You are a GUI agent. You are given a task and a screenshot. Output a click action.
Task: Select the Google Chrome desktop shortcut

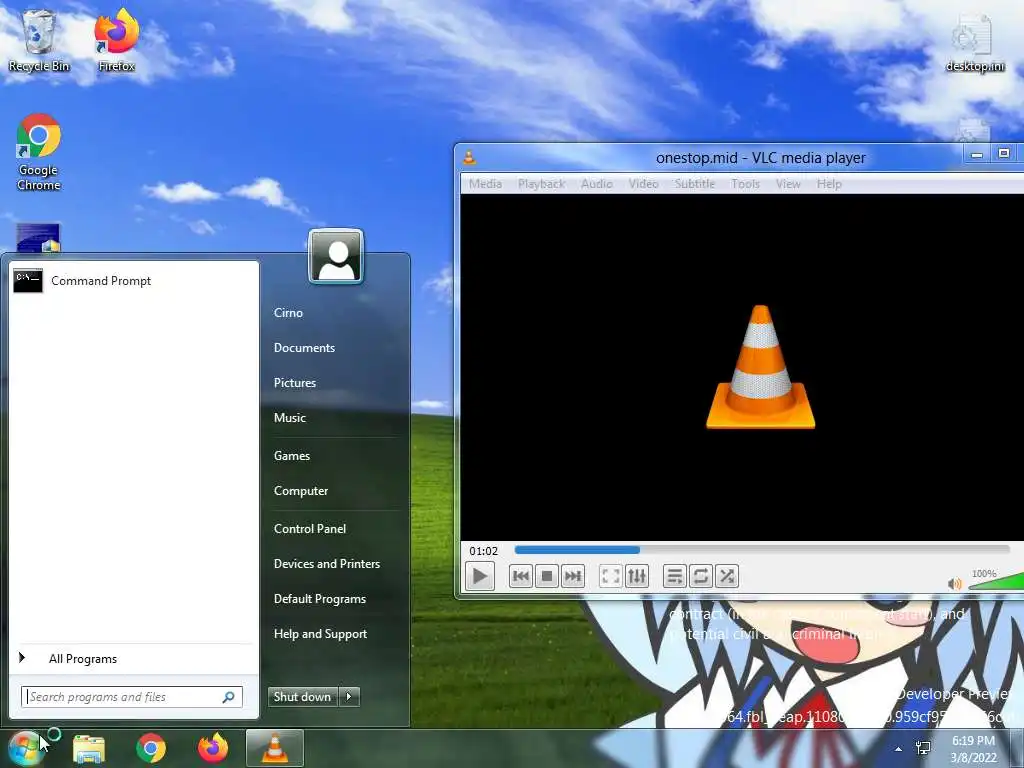39,153
